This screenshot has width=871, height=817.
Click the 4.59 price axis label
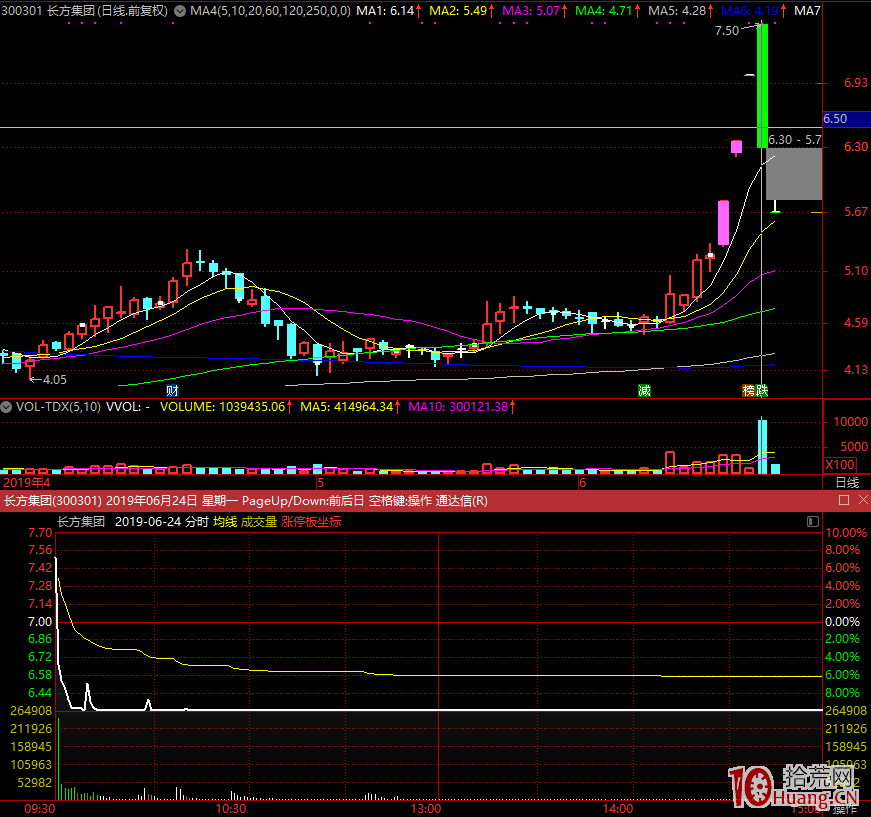pos(855,323)
